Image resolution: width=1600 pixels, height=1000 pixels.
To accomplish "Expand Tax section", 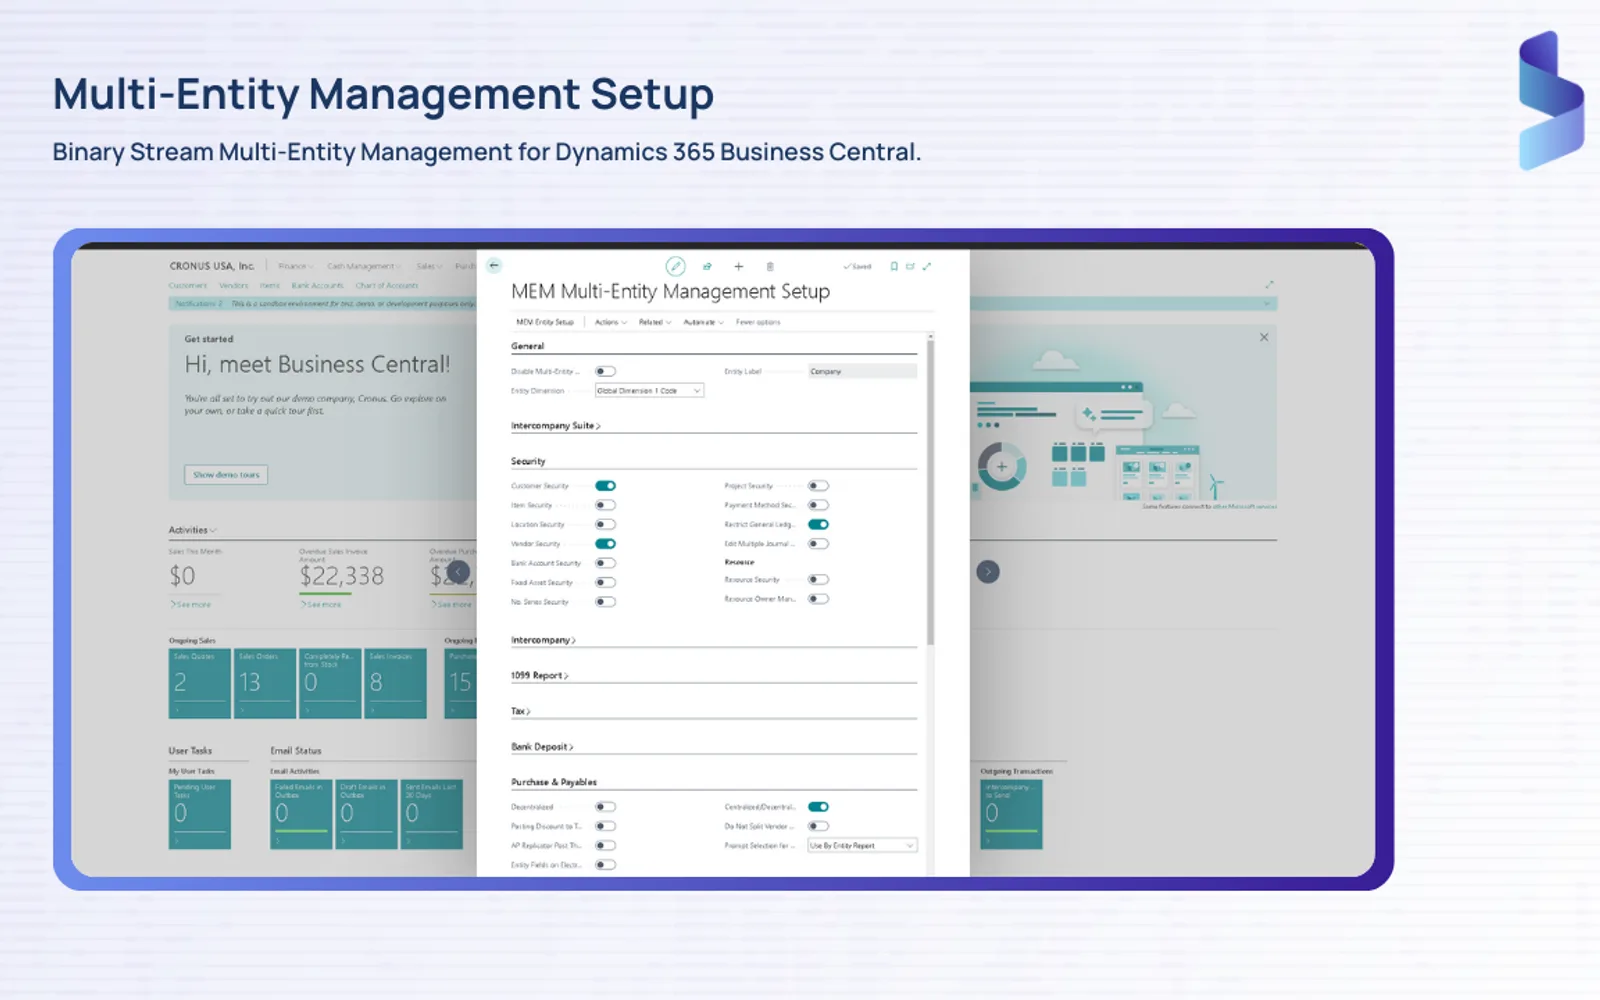I will (521, 712).
